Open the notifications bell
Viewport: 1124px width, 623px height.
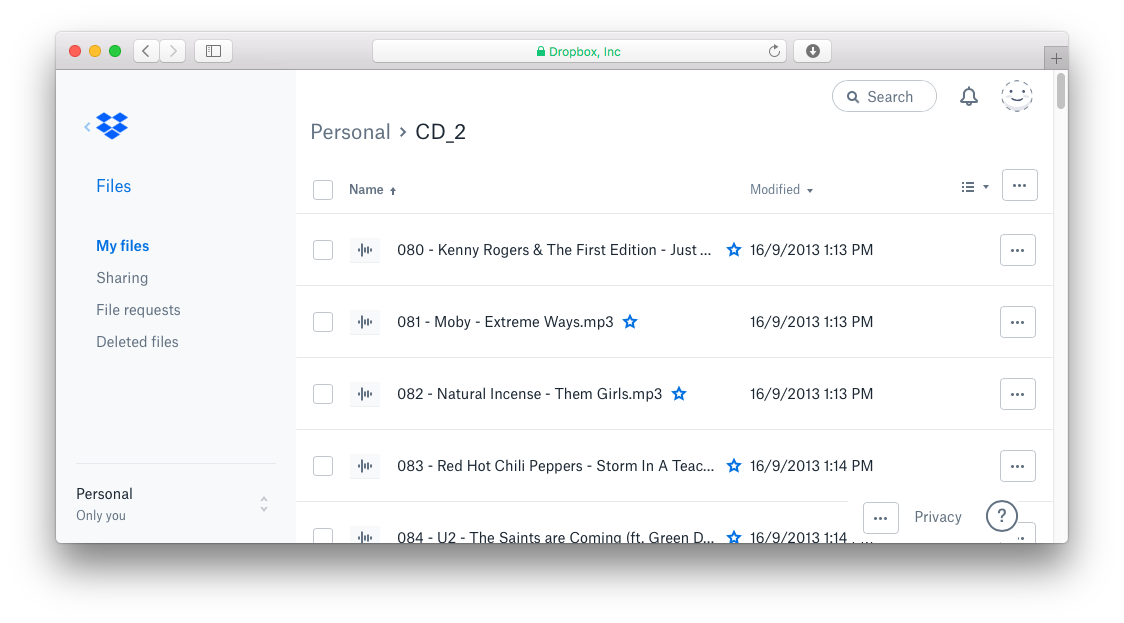(968, 97)
